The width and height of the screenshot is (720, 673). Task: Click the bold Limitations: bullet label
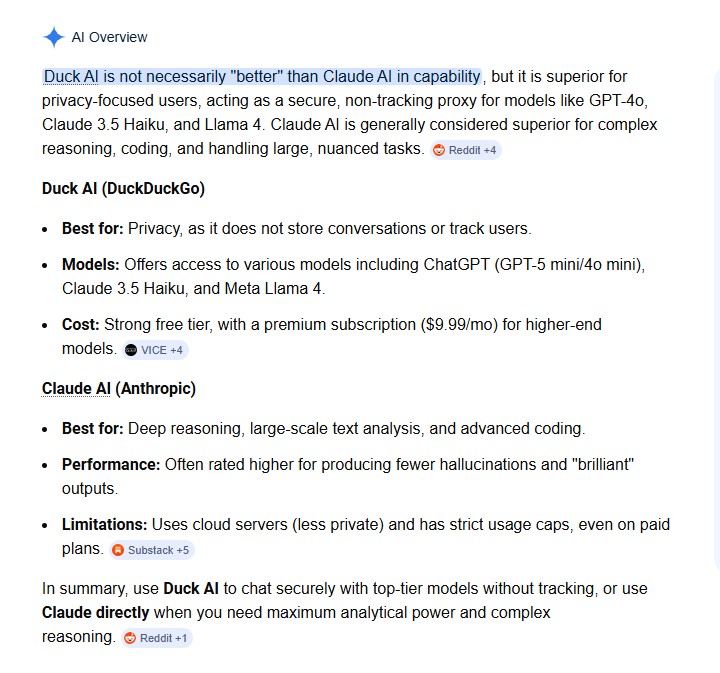pos(105,524)
